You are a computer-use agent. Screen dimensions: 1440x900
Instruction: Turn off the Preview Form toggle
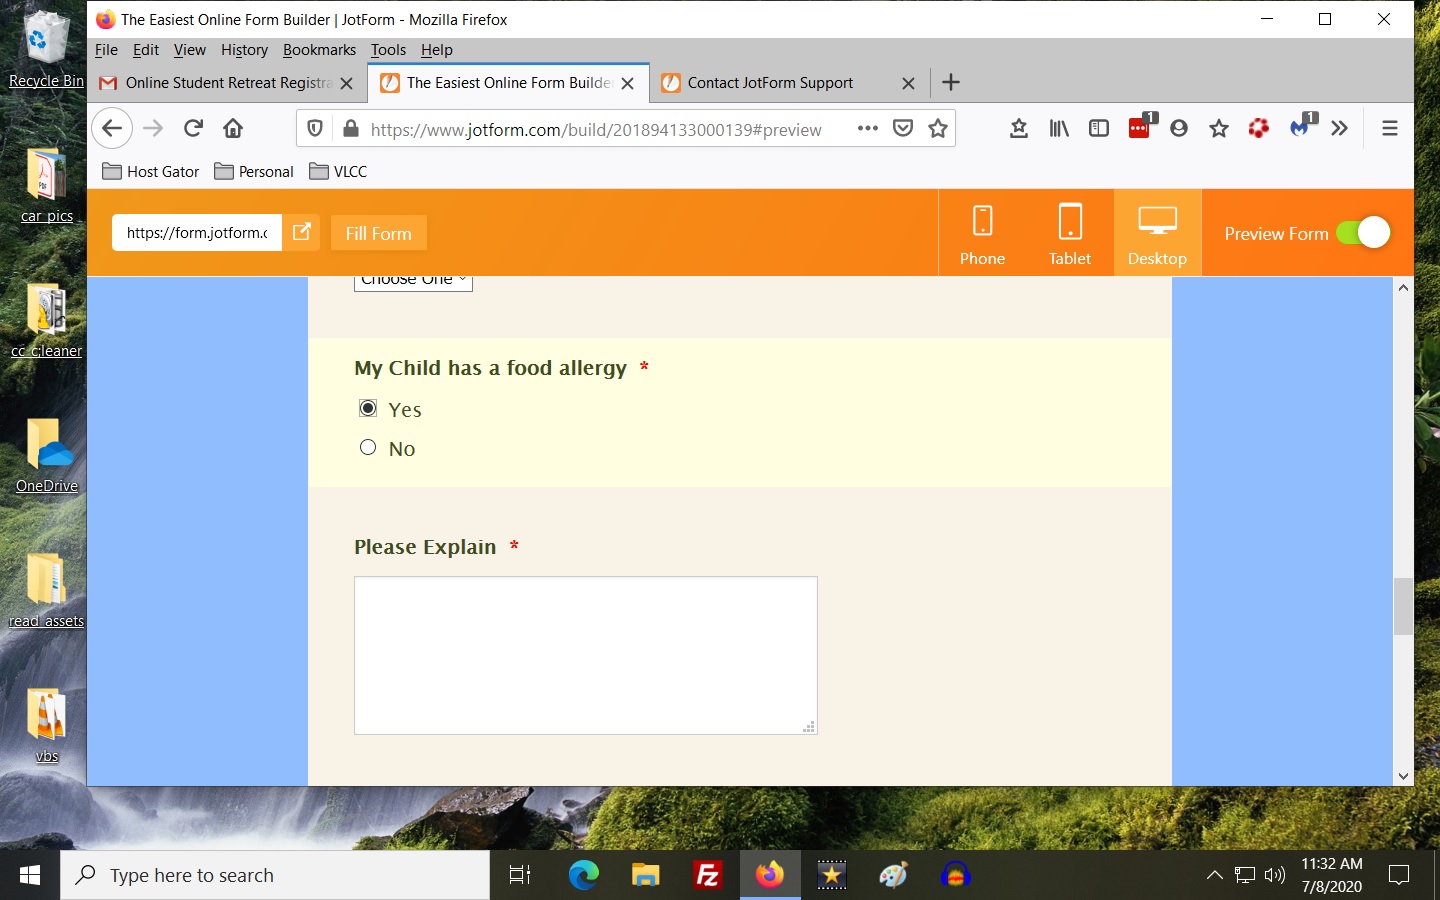[x=1363, y=233]
